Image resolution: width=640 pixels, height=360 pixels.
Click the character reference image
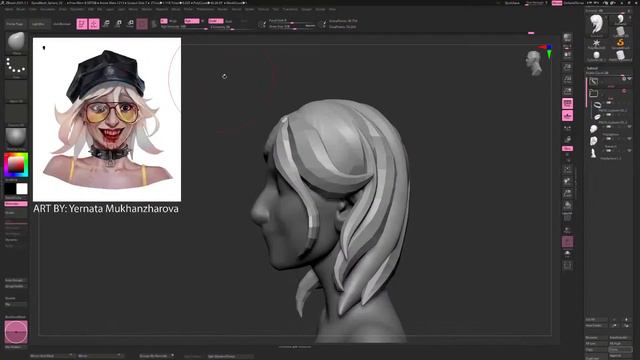[107, 120]
